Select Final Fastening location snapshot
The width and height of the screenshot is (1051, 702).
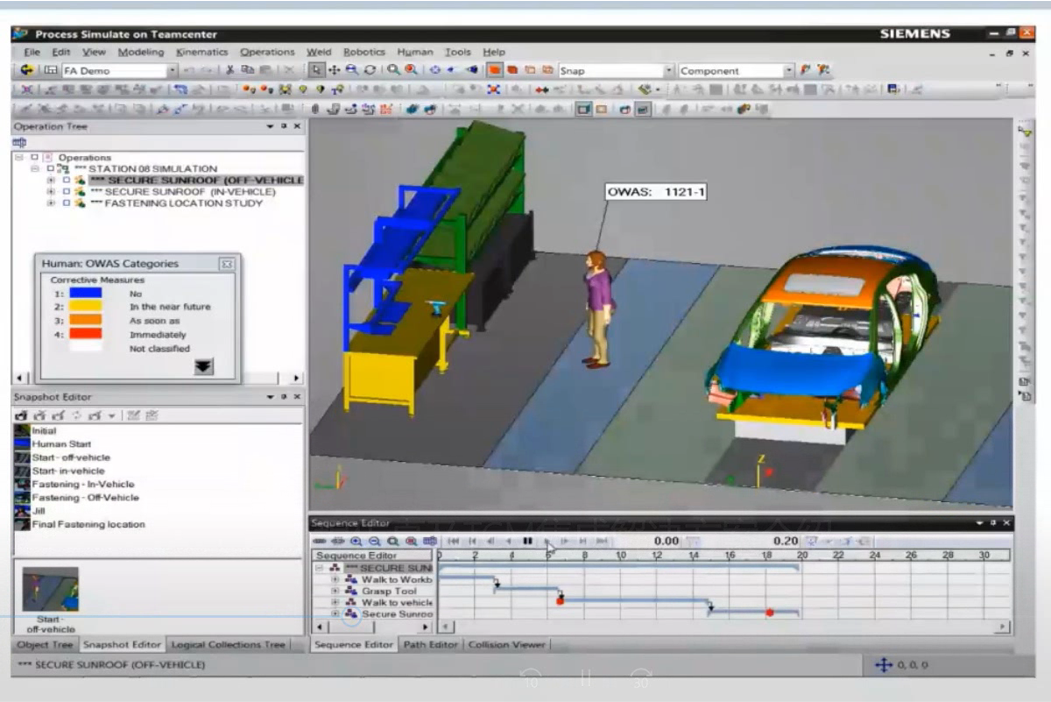click(88, 524)
